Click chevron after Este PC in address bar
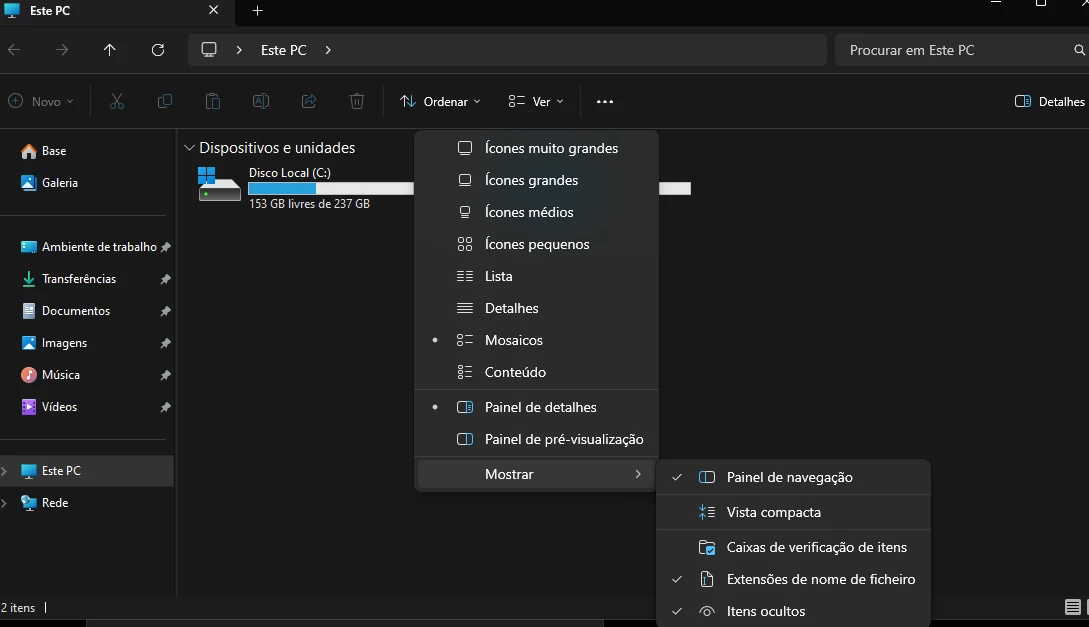The image size is (1089, 627). pyautogui.click(x=328, y=50)
